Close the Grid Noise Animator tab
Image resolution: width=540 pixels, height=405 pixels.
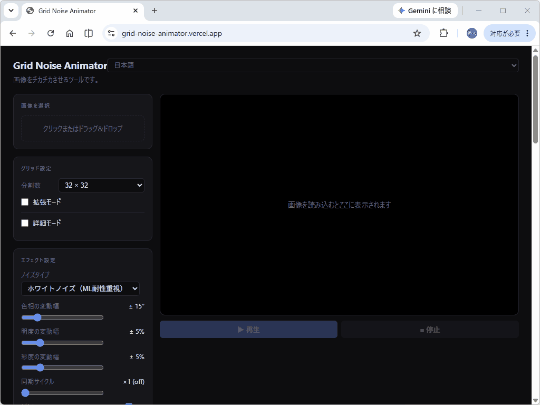pos(135,11)
